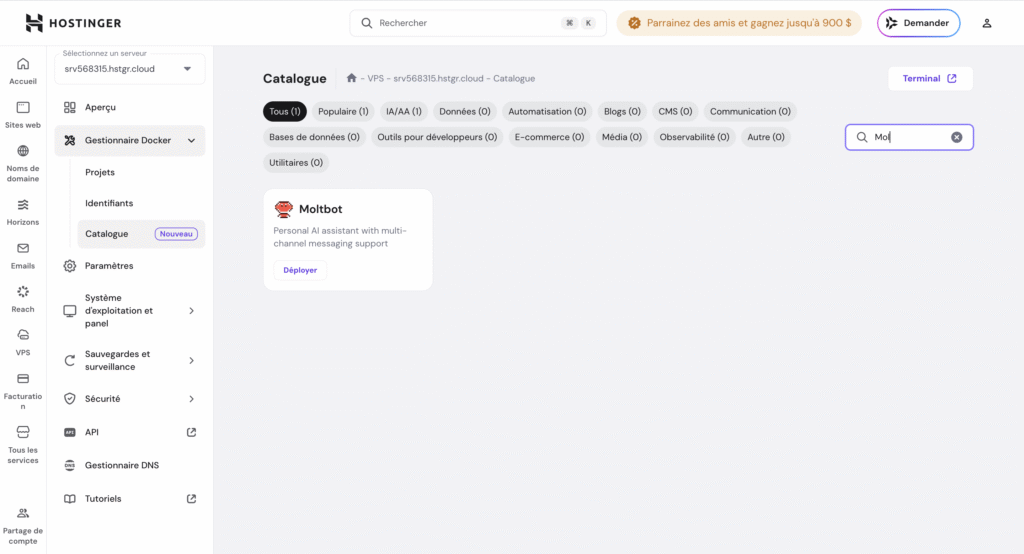Open the Accueil home icon
The width and height of the screenshot is (1024, 554).
click(x=23, y=64)
